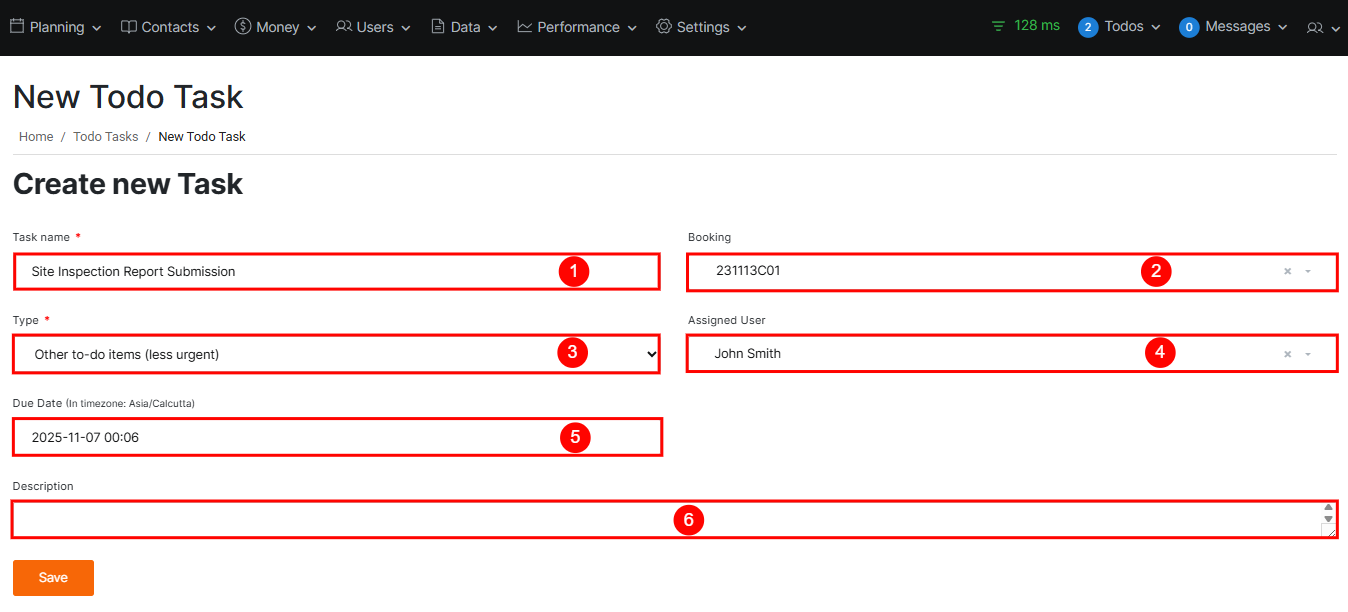Screen dimensions: 1348x612
Task: Click the Performance chart icon
Action: [x=525, y=27]
